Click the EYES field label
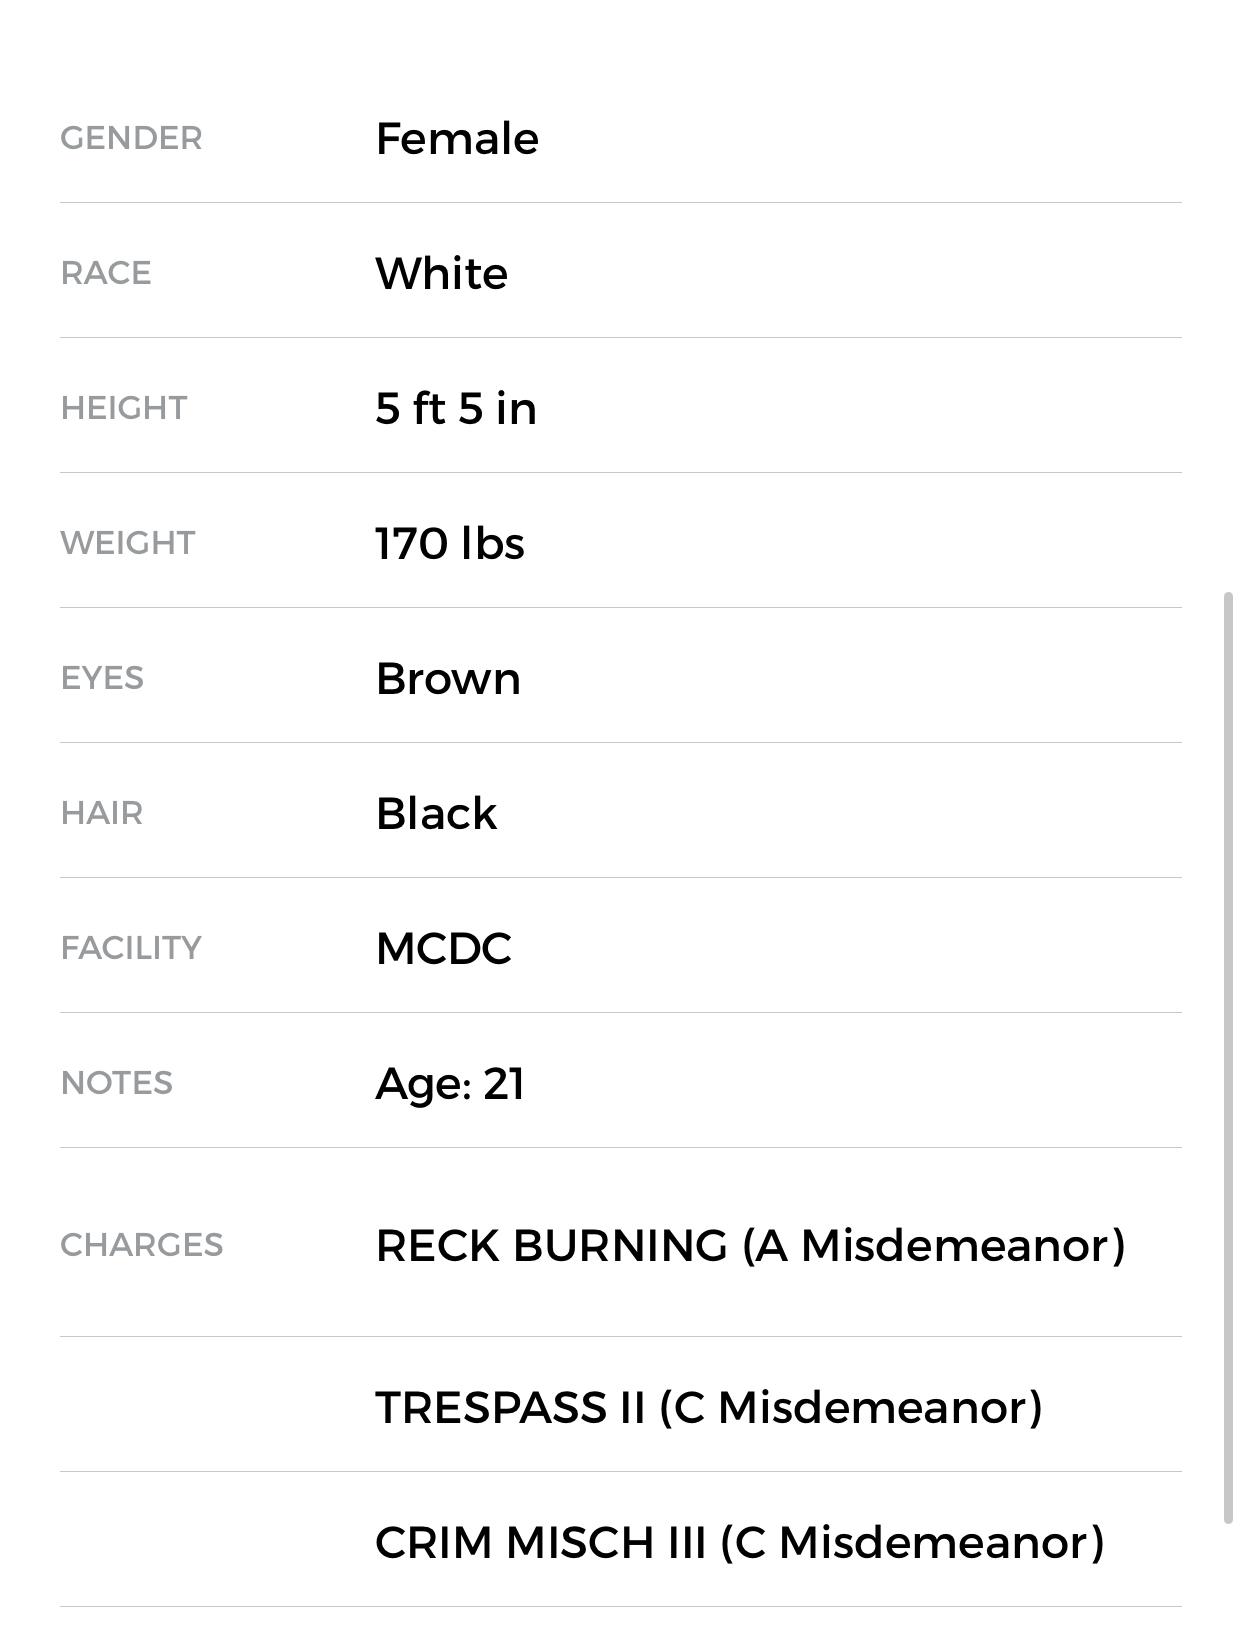 102,678
